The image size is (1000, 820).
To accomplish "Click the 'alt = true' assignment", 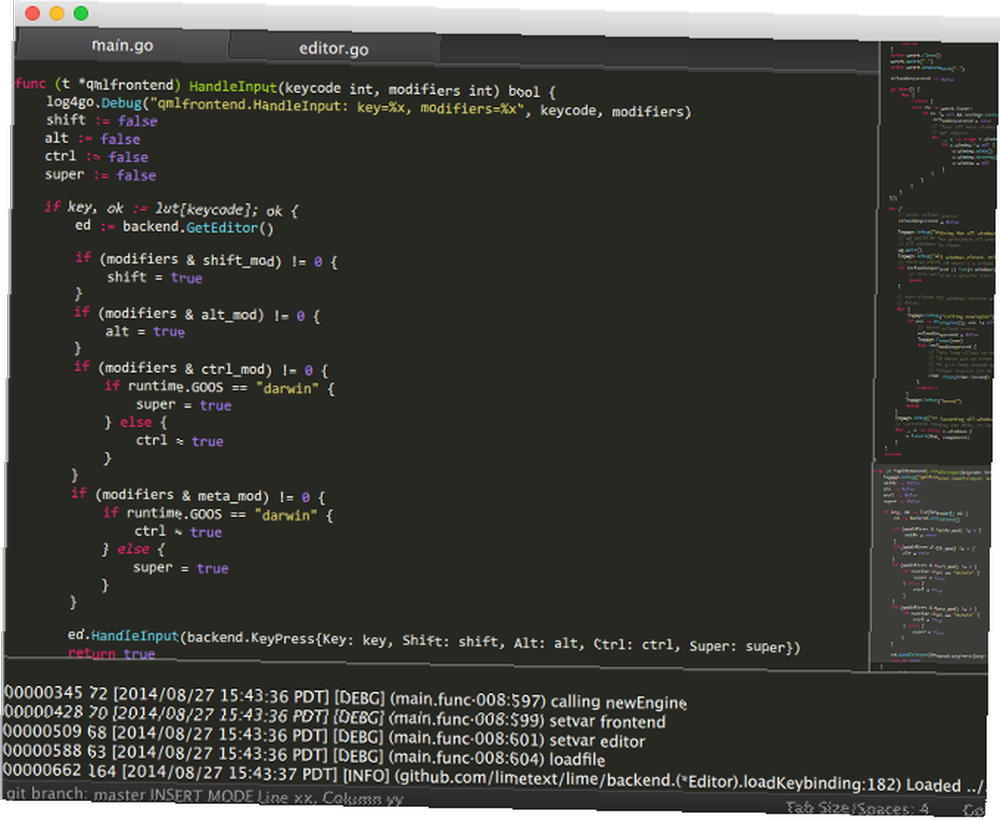I will 145,332.
